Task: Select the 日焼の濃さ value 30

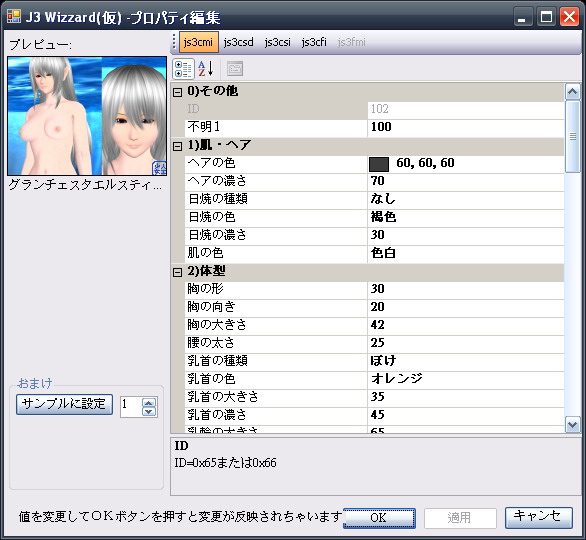Action: (466, 235)
